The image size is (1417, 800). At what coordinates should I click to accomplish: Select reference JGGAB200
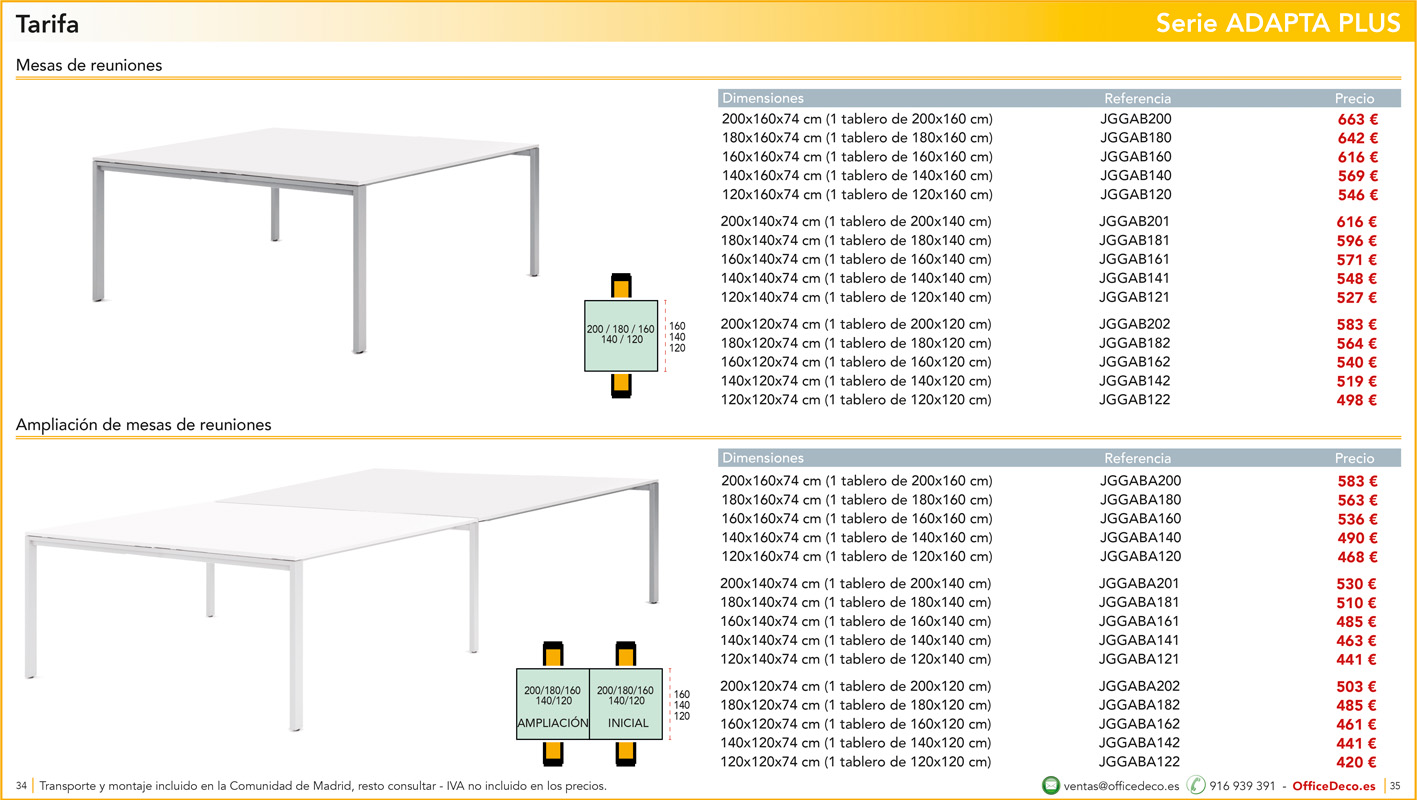click(1136, 119)
